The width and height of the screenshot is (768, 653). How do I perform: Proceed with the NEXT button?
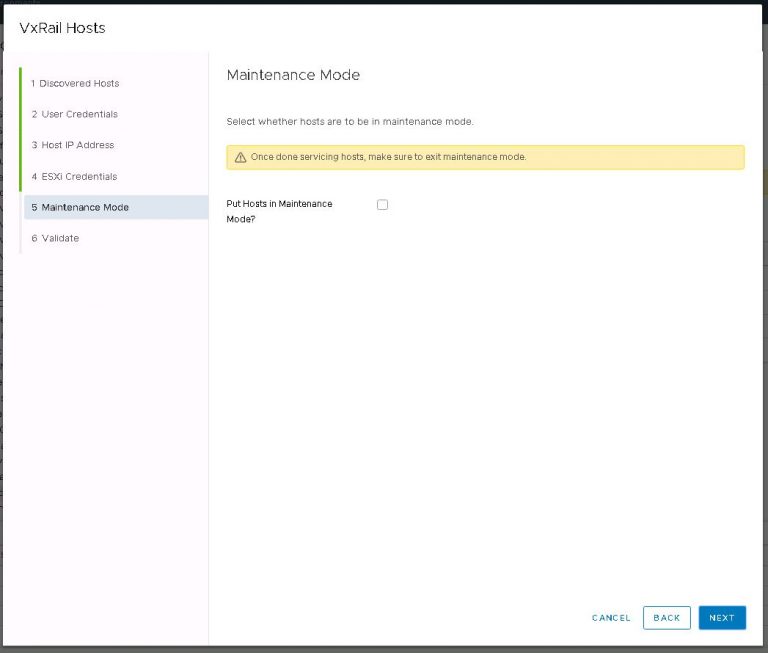click(722, 618)
